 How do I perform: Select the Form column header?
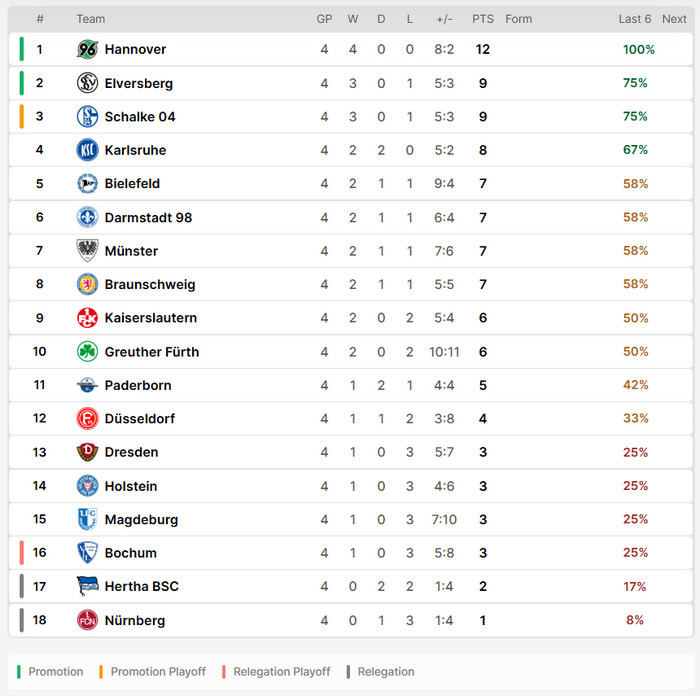[518, 19]
